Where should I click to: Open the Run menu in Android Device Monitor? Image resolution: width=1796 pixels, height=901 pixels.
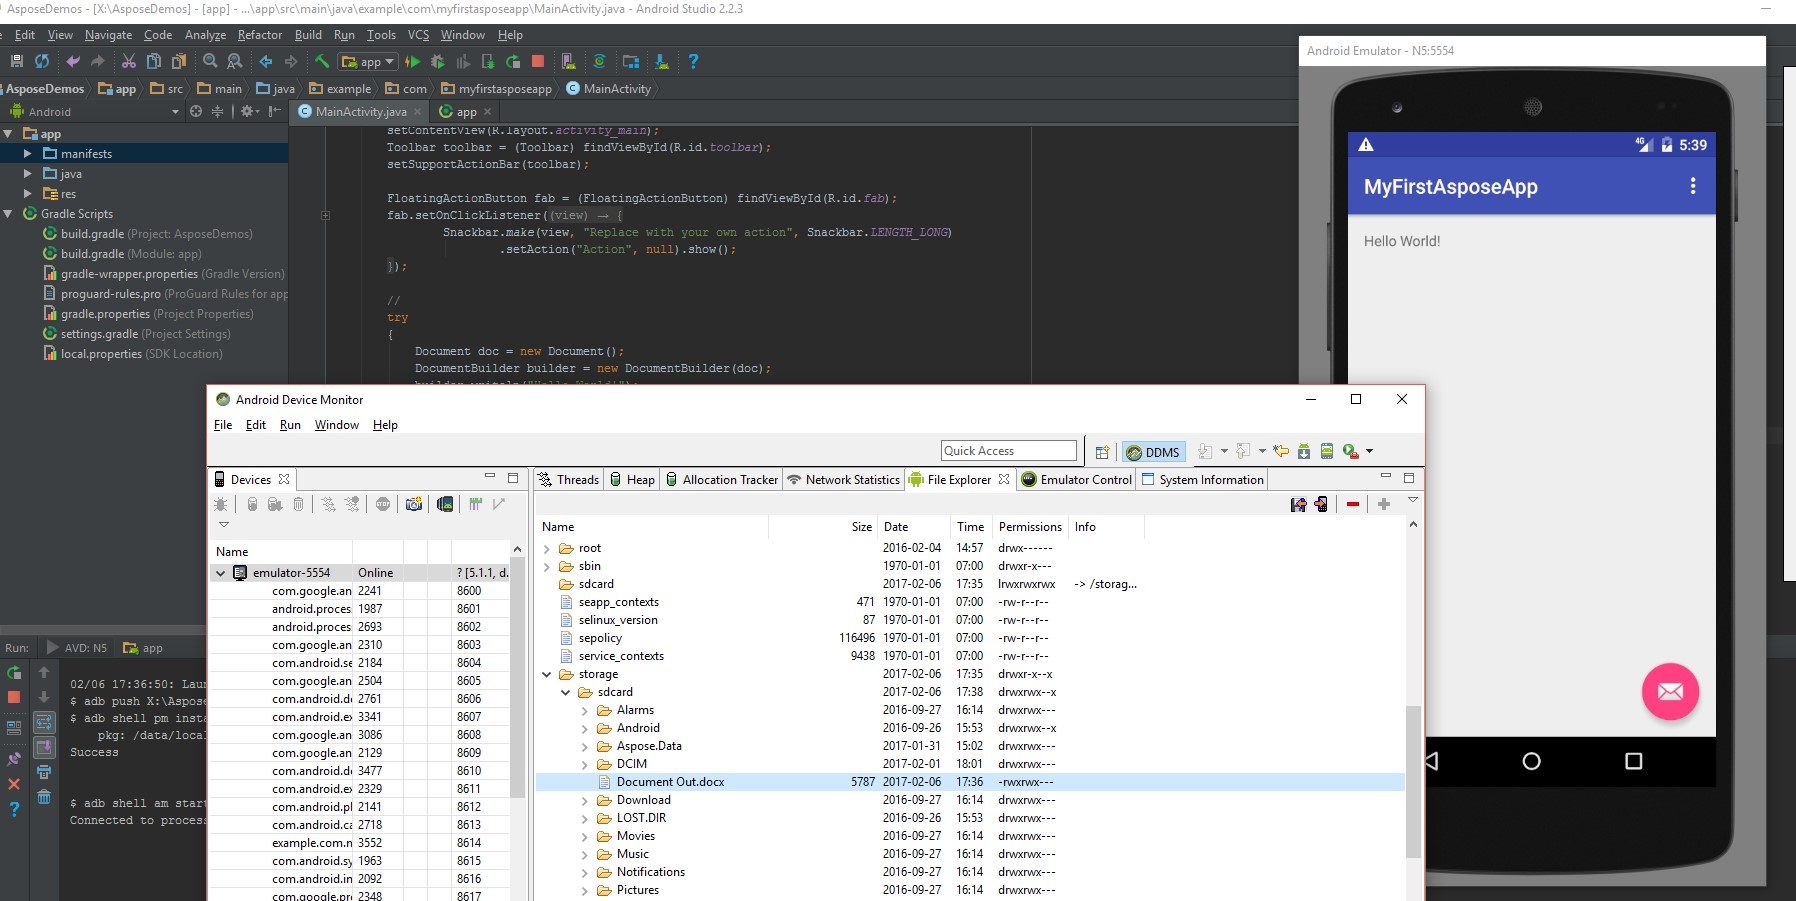(x=290, y=424)
